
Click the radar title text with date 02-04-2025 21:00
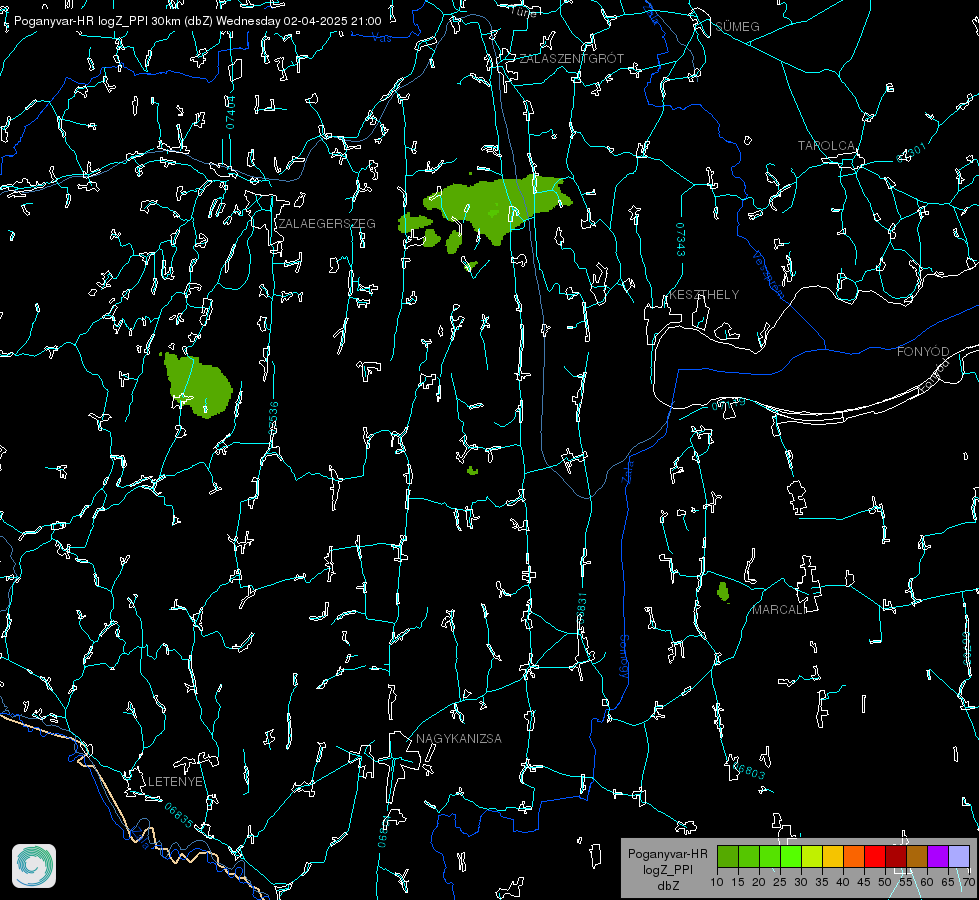click(x=197, y=21)
